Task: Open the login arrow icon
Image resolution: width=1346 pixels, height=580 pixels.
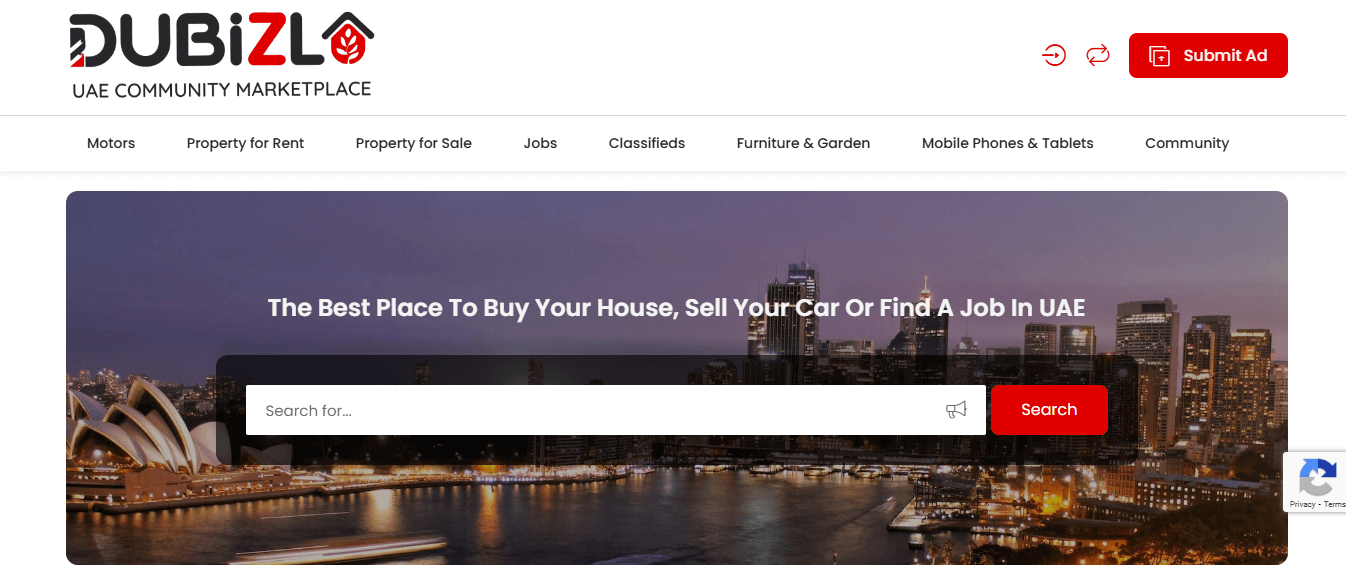Action: pos(1054,55)
